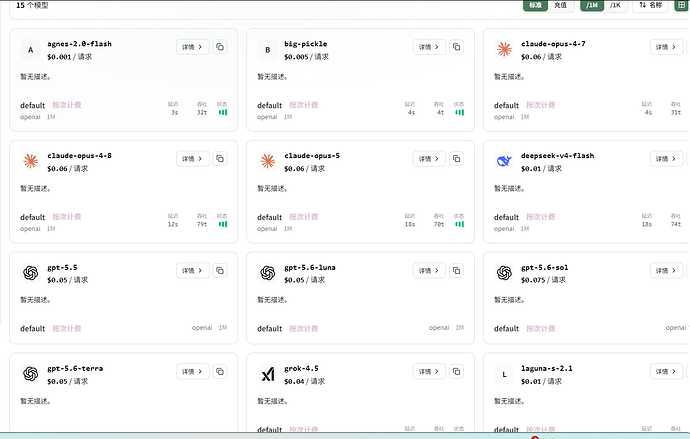
Task: Click the '$0.005 / 请求' price
Action: point(306,57)
